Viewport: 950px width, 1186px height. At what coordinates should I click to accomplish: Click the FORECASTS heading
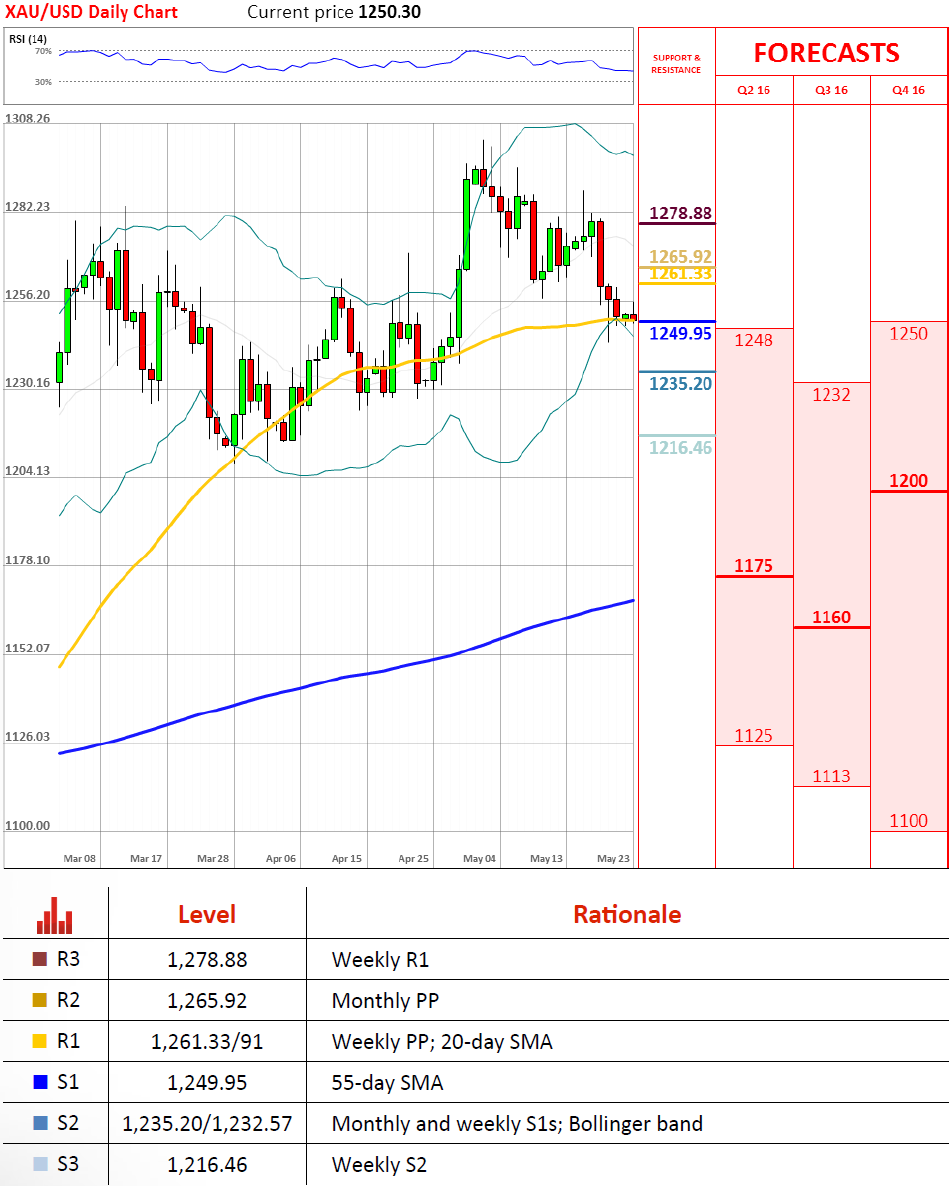coord(827,53)
